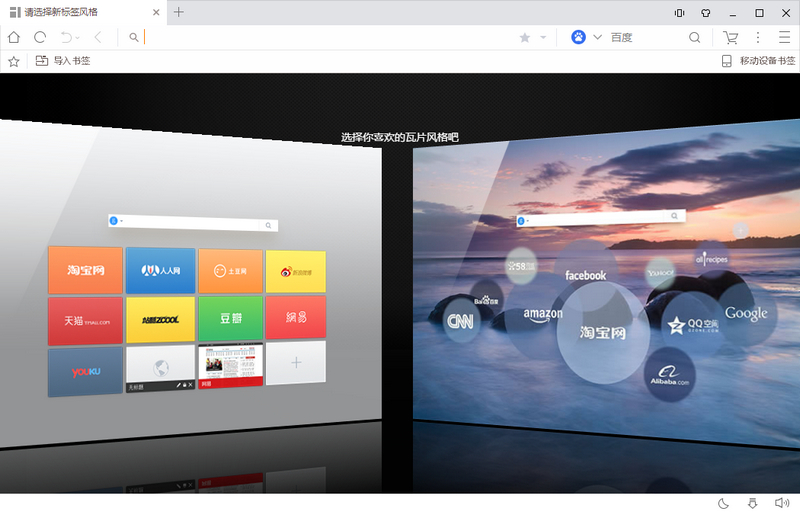The image size is (800, 512).
Task: Click the Youku tile
Action: point(86,372)
